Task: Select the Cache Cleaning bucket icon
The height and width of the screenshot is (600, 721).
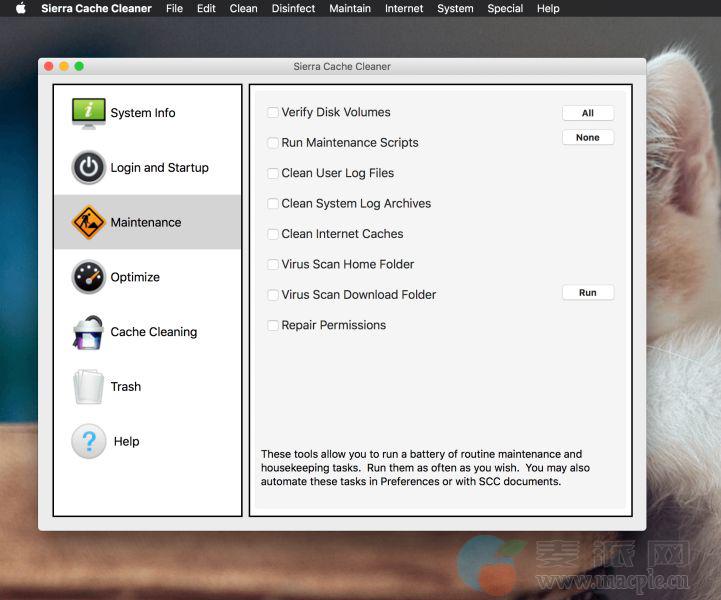Action: pyautogui.click(x=88, y=332)
